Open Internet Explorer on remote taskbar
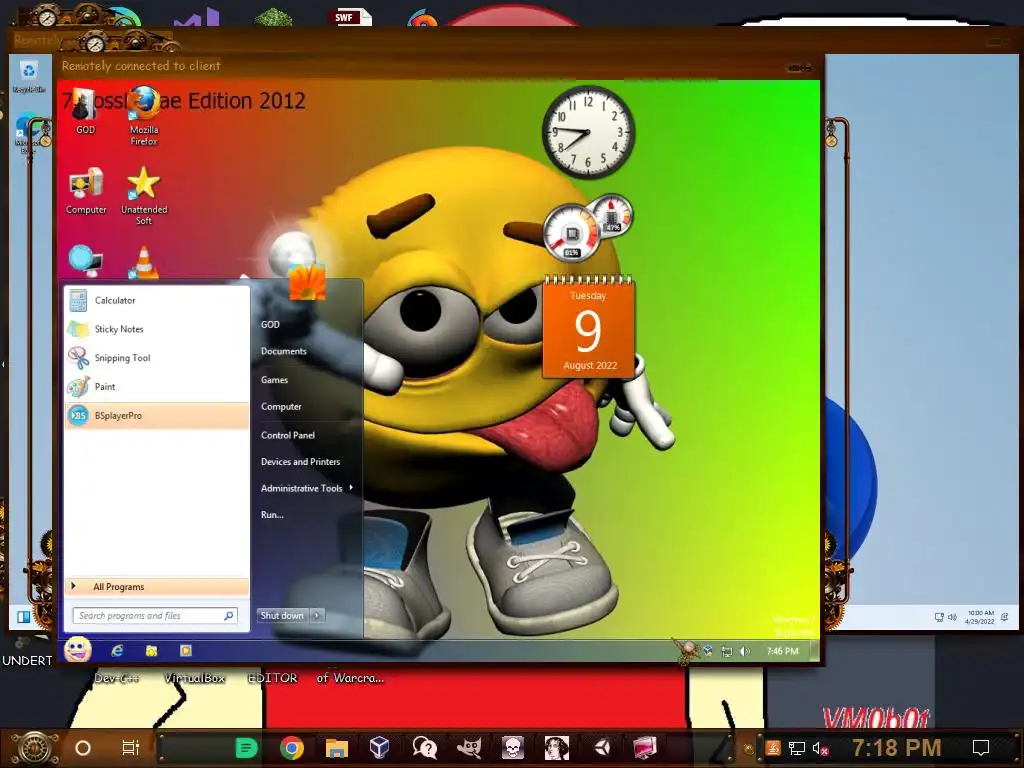Image resolution: width=1024 pixels, height=768 pixels. tap(118, 650)
